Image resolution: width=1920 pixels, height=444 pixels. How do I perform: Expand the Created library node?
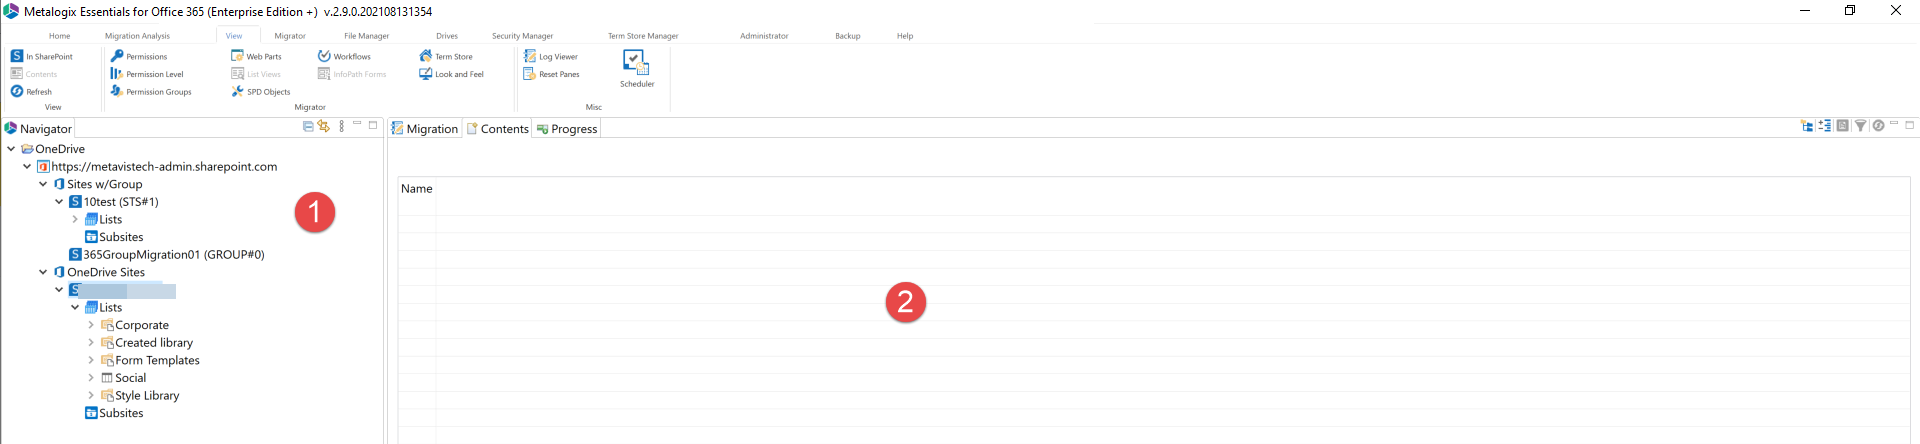click(x=91, y=343)
